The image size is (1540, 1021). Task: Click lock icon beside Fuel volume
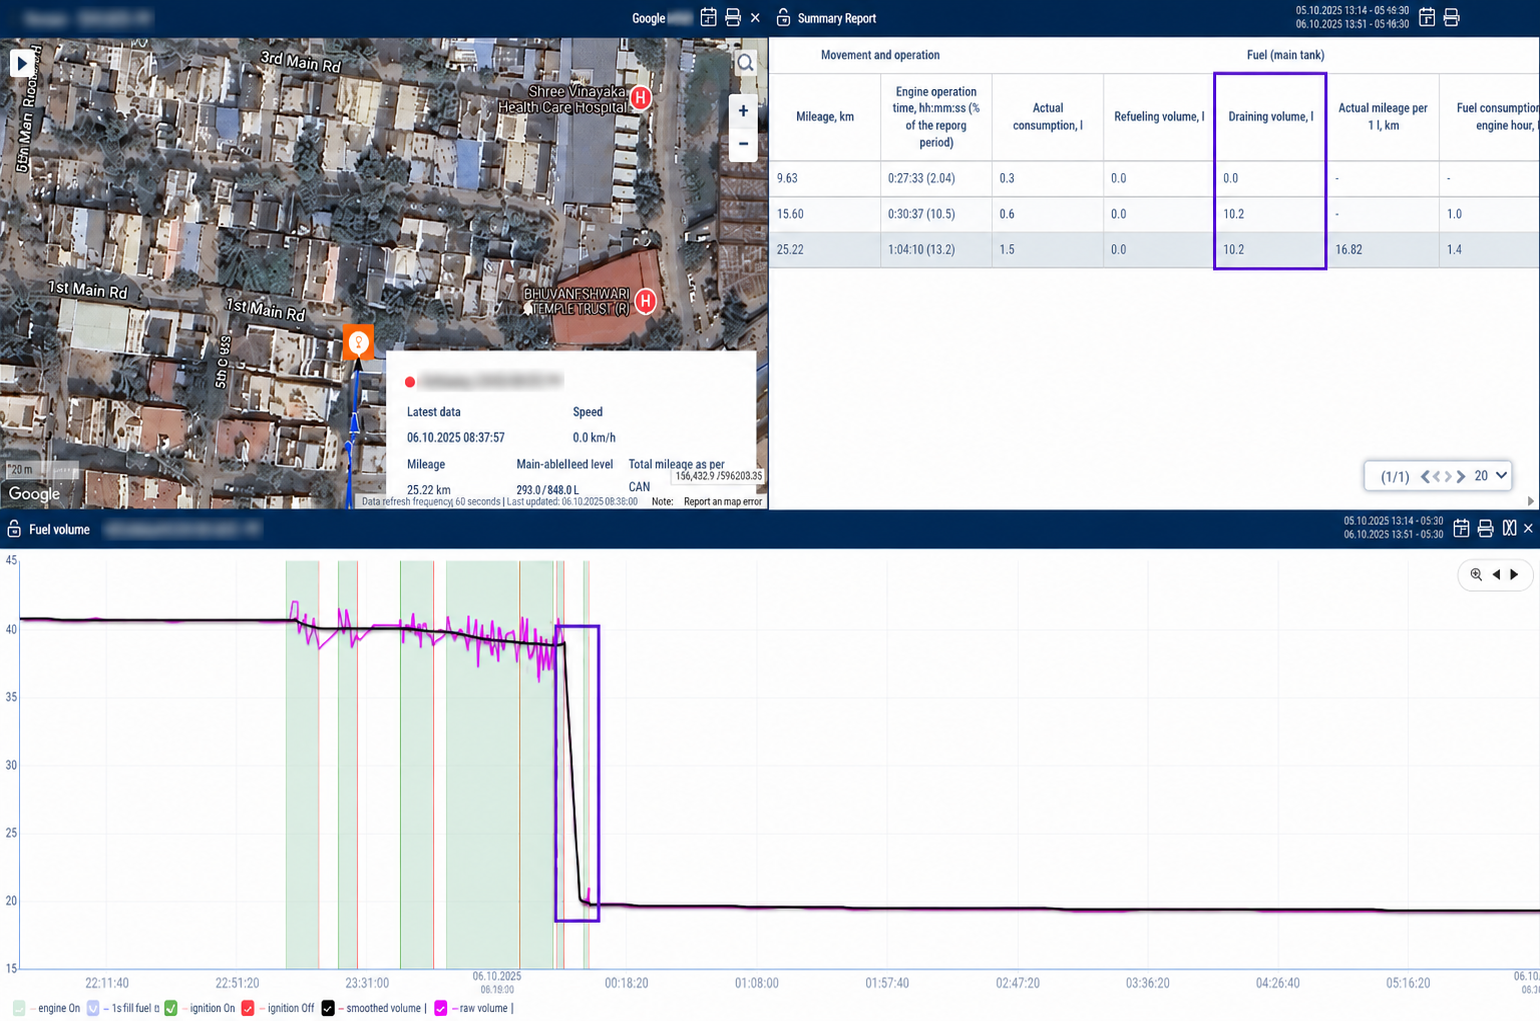pyautogui.click(x=14, y=529)
